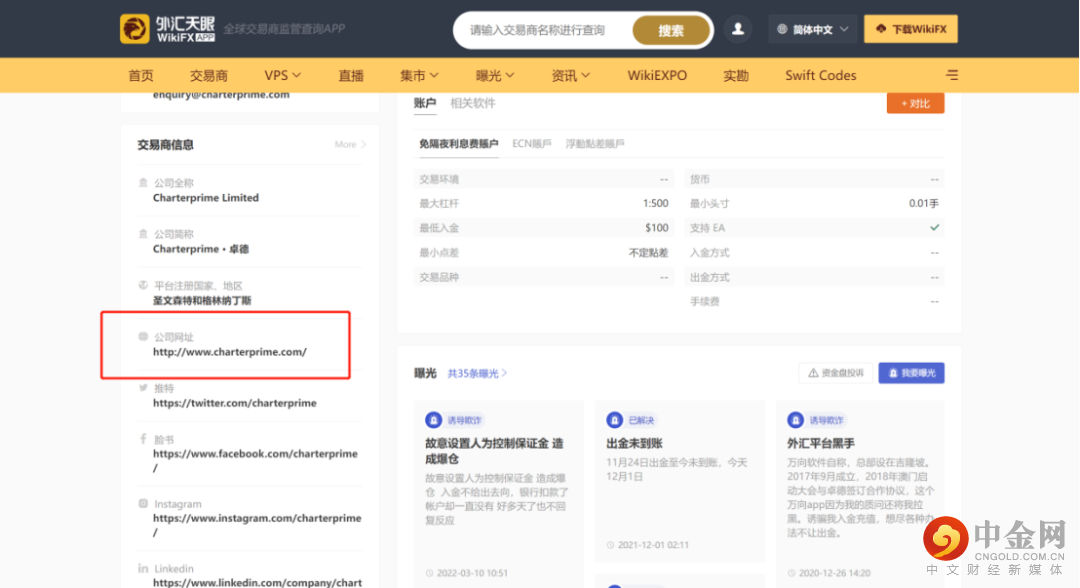Click the hamburger menu icon in navbar

(x=952, y=75)
